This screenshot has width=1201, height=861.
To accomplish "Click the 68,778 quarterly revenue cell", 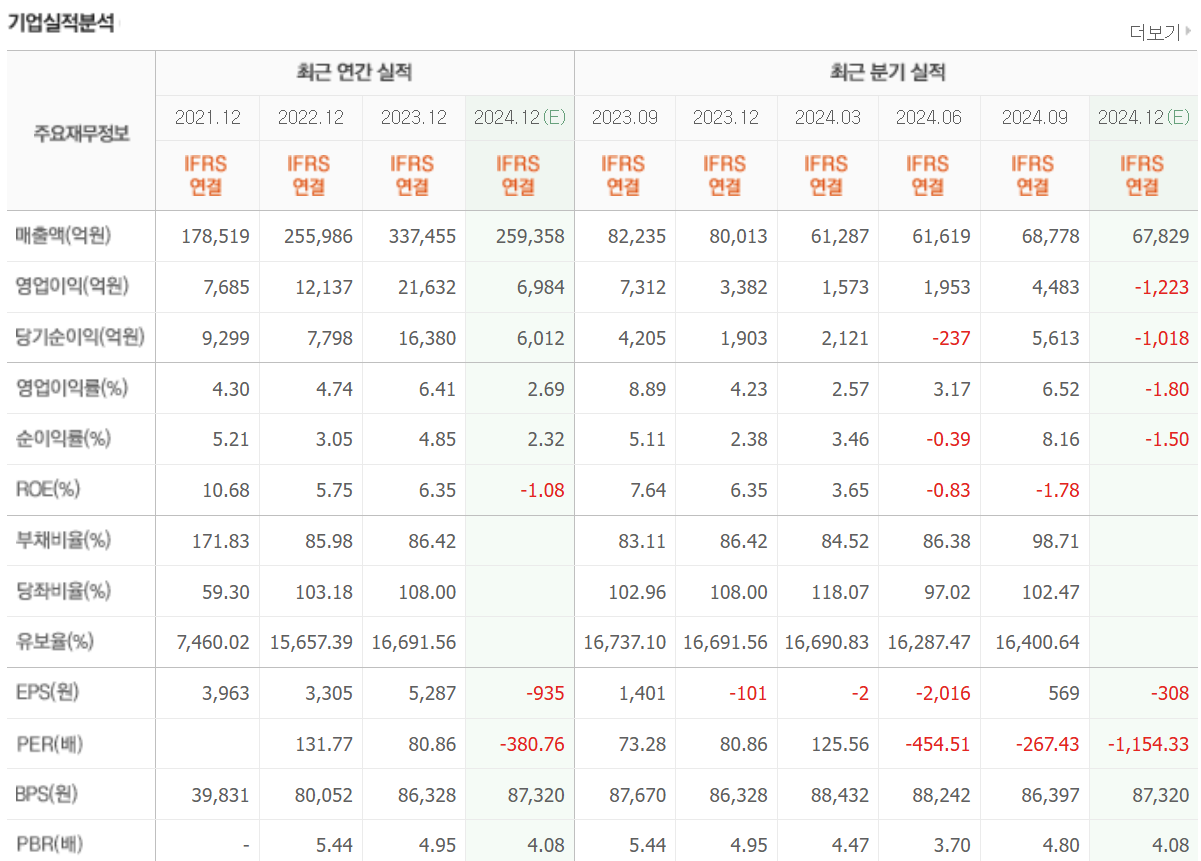I will pyautogui.click(x=1050, y=237).
